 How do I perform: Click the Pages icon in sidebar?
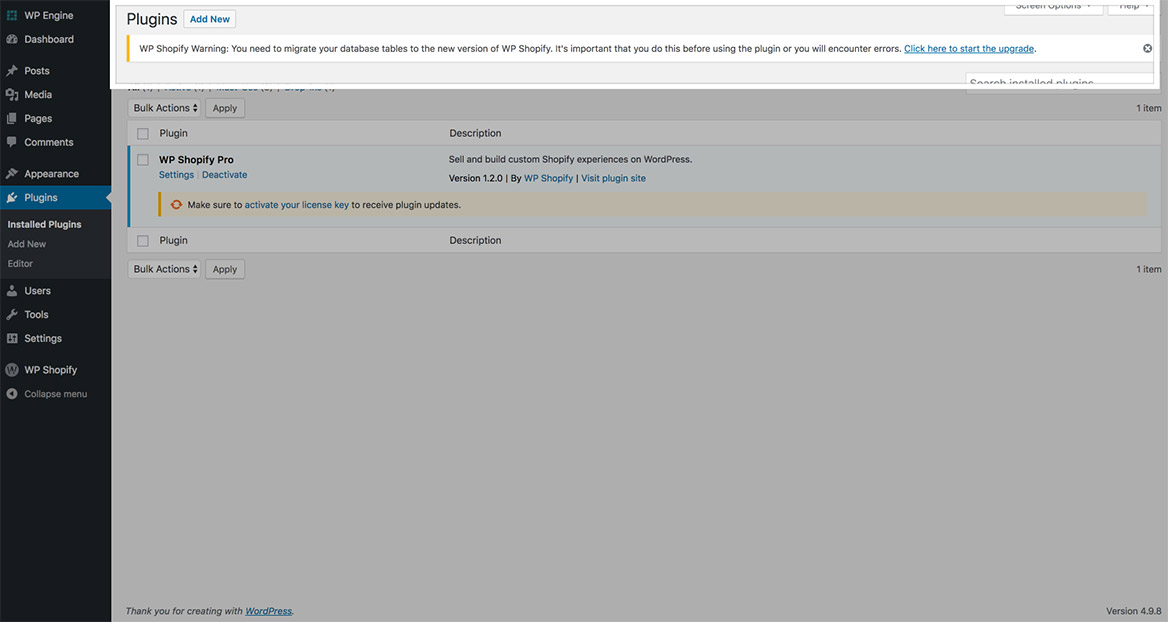click(12, 118)
